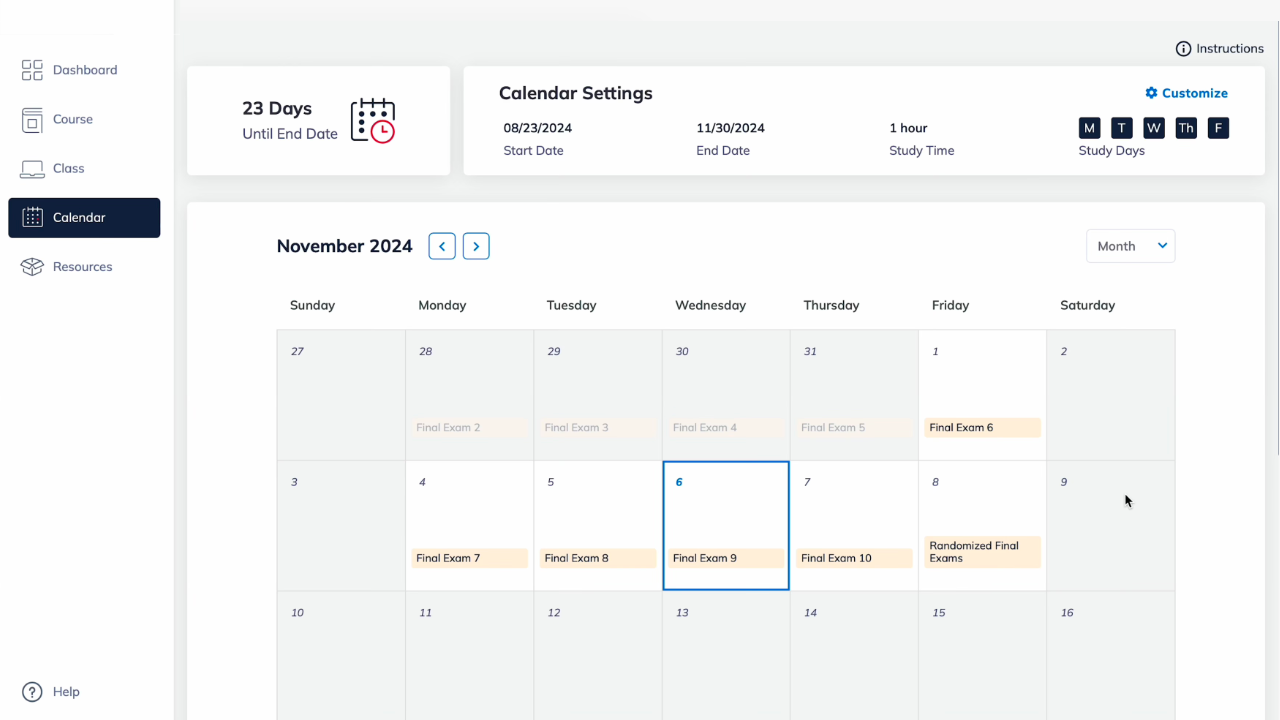Image resolution: width=1280 pixels, height=720 pixels.
Task: Expand the Month view dropdown
Action: [1131, 246]
